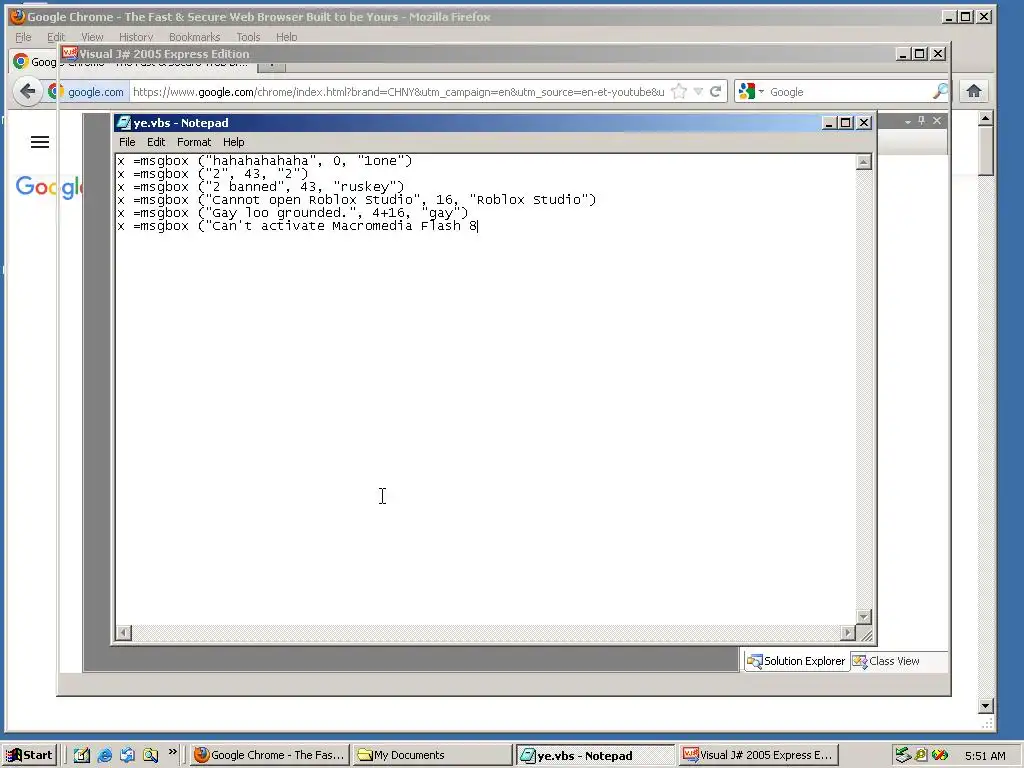Click the Notepad icon in ye.vbs title bar
This screenshot has height=768, width=1024.
coord(123,123)
